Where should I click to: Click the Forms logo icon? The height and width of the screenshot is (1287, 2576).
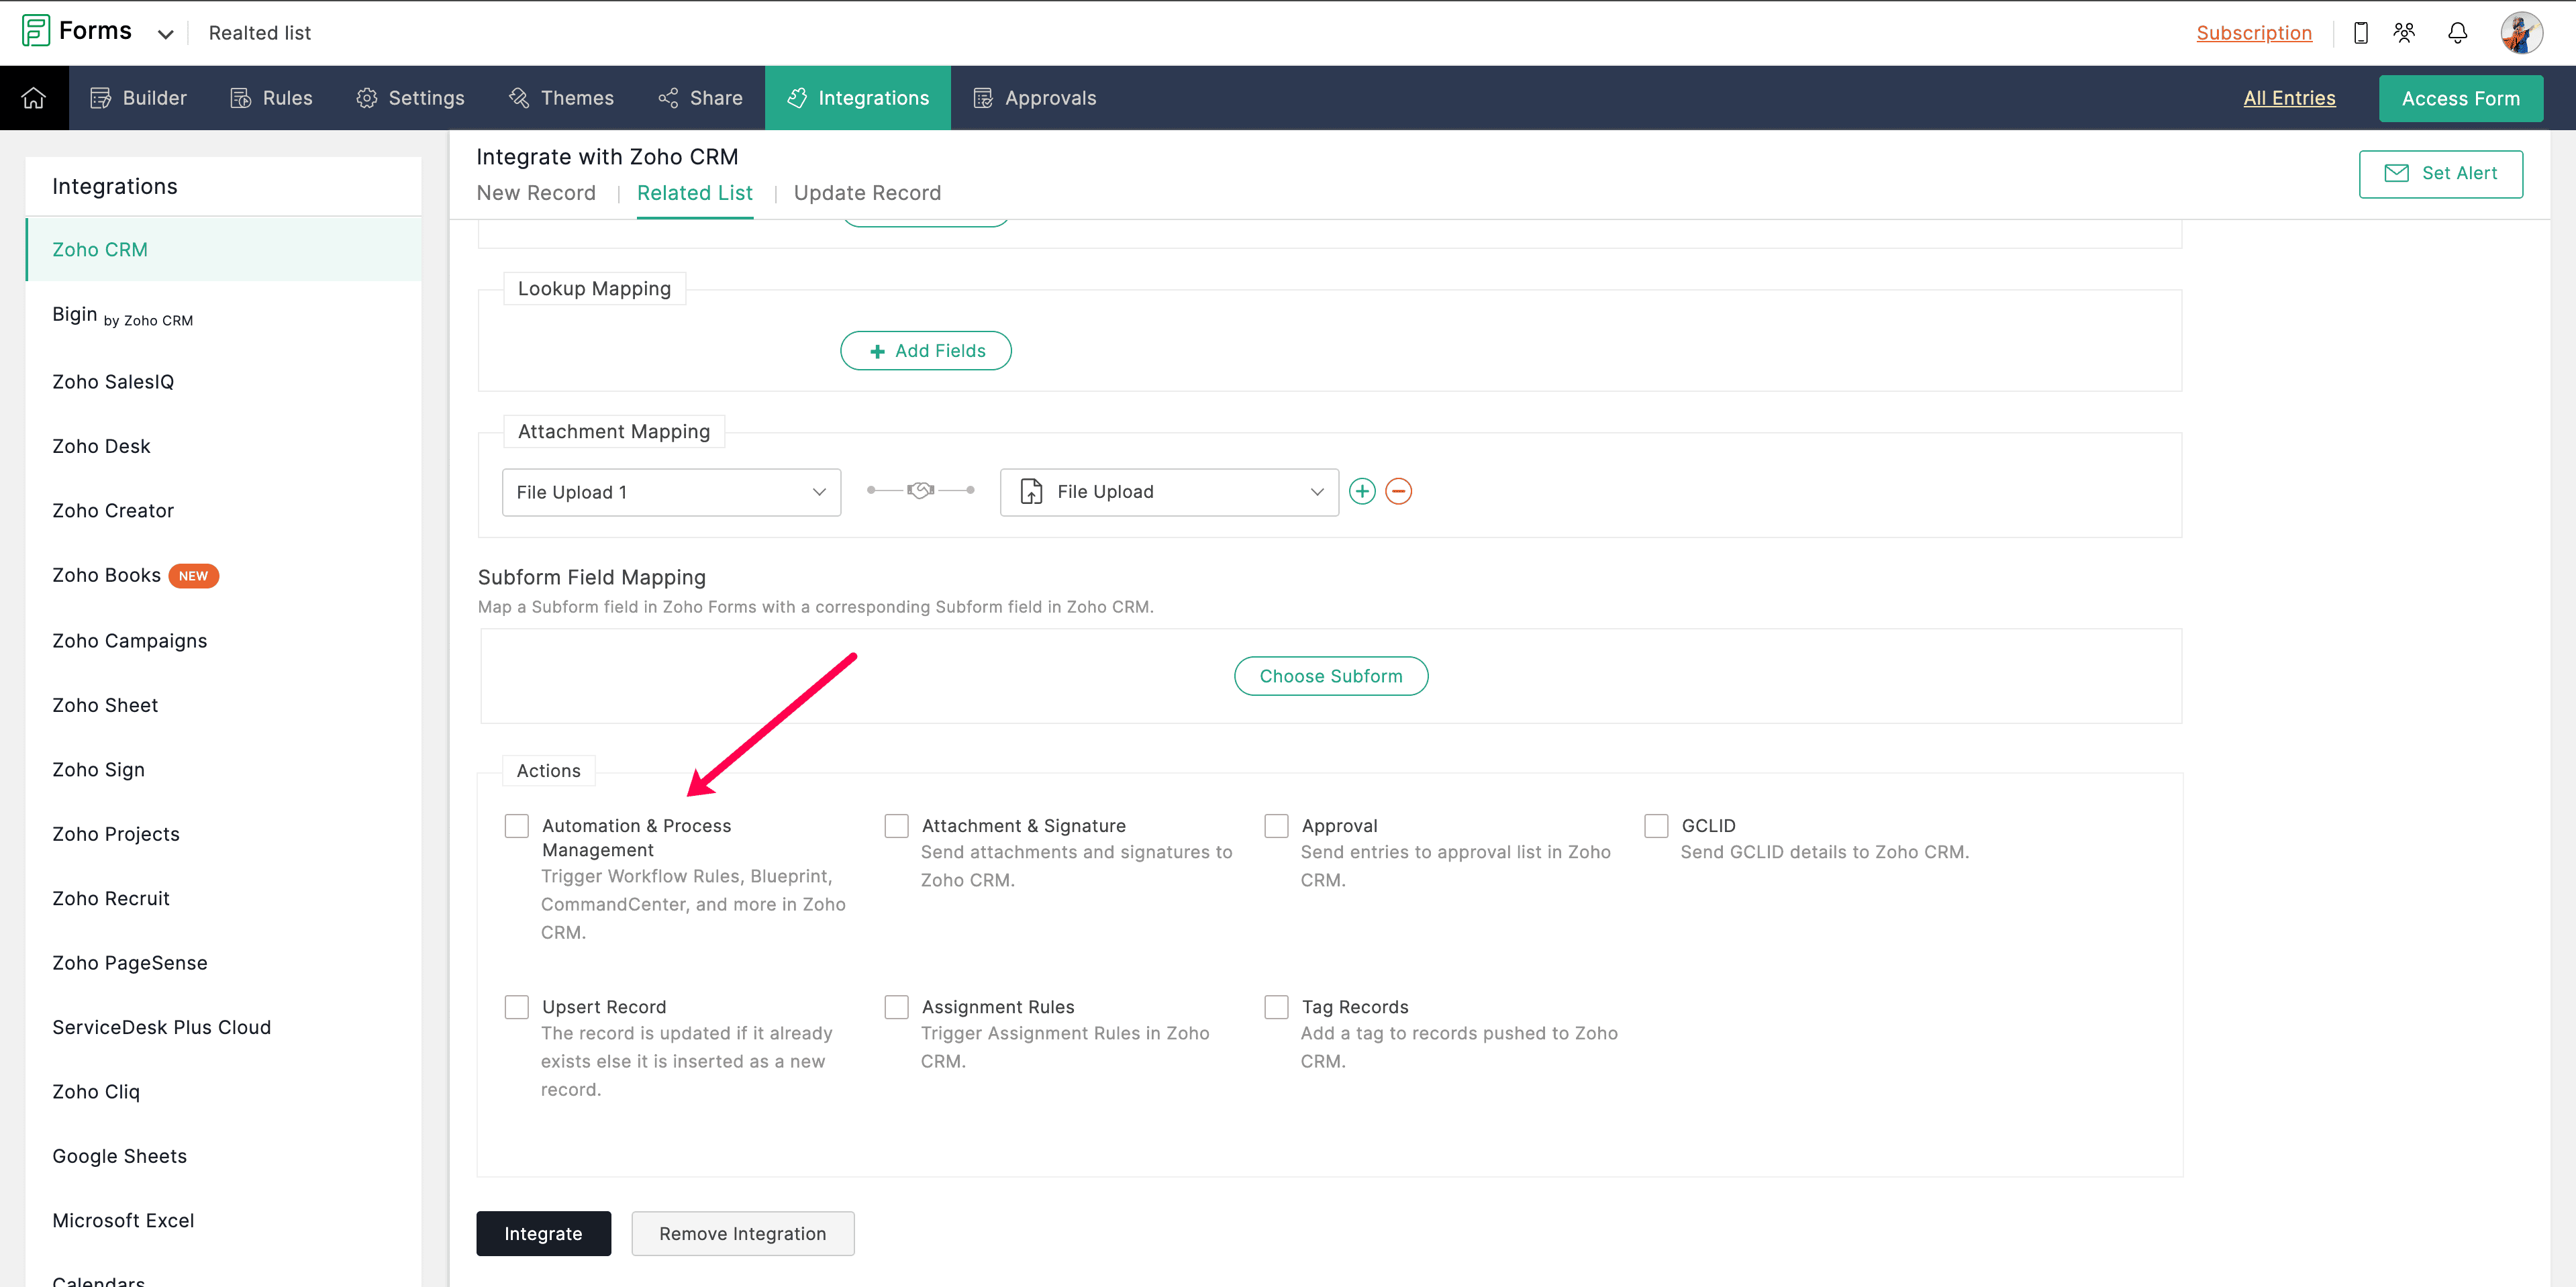click(x=36, y=31)
